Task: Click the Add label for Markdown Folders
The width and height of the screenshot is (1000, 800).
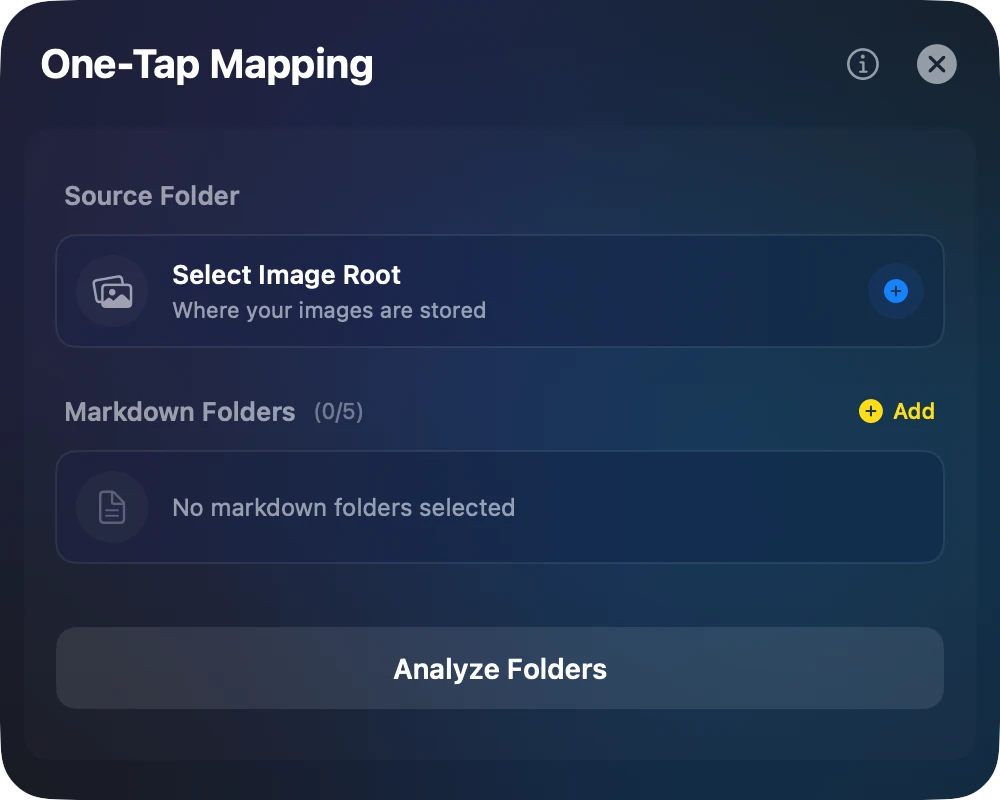Action: (x=913, y=411)
